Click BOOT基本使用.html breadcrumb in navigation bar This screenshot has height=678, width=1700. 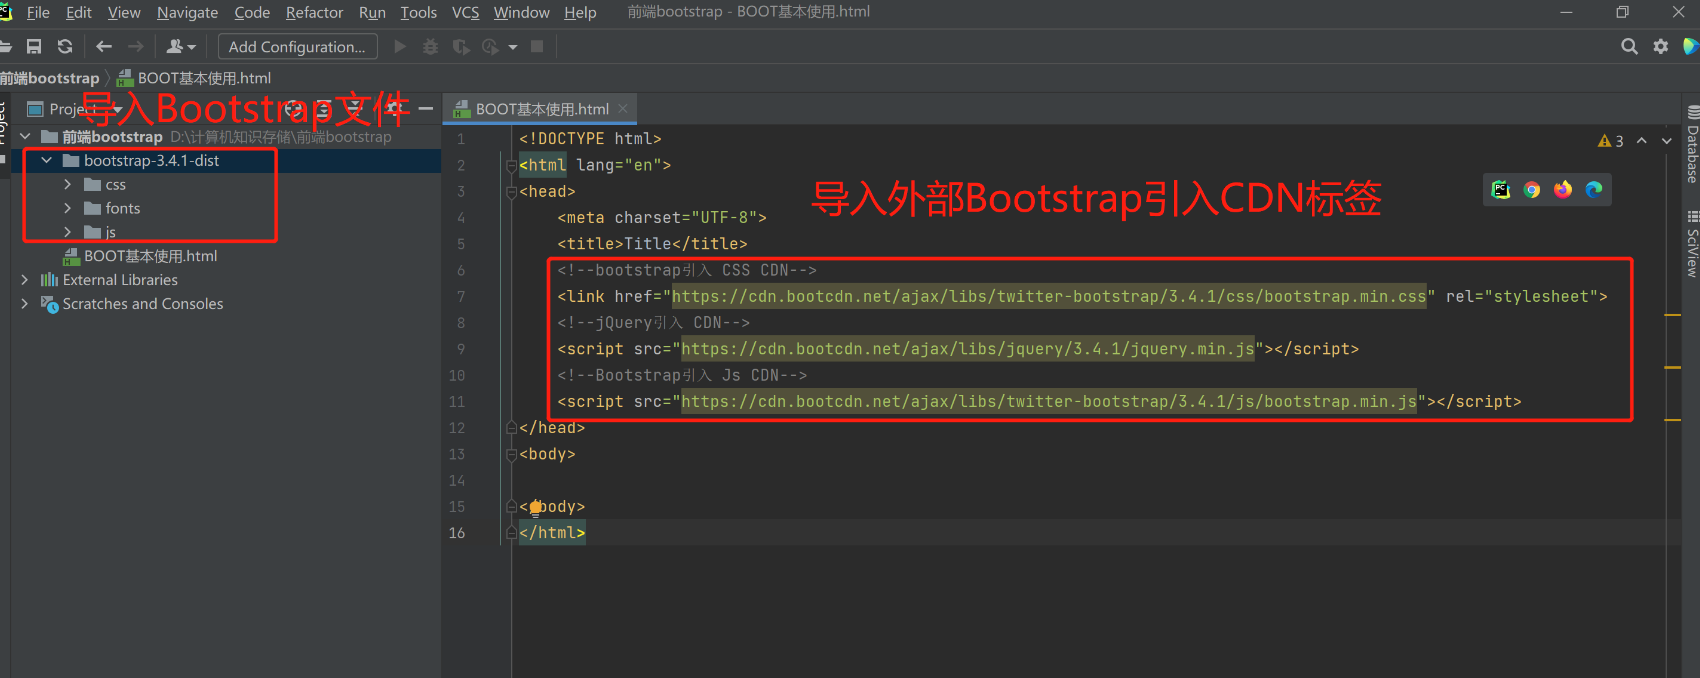click(194, 78)
